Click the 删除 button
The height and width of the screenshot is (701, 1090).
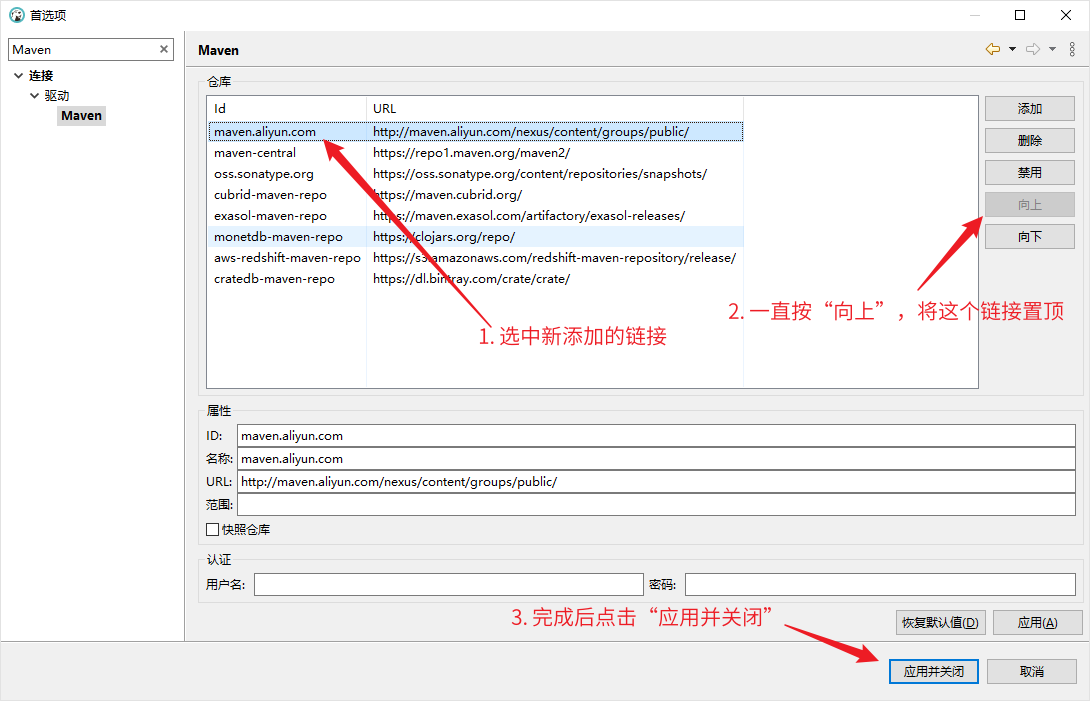[x=1029, y=141]
